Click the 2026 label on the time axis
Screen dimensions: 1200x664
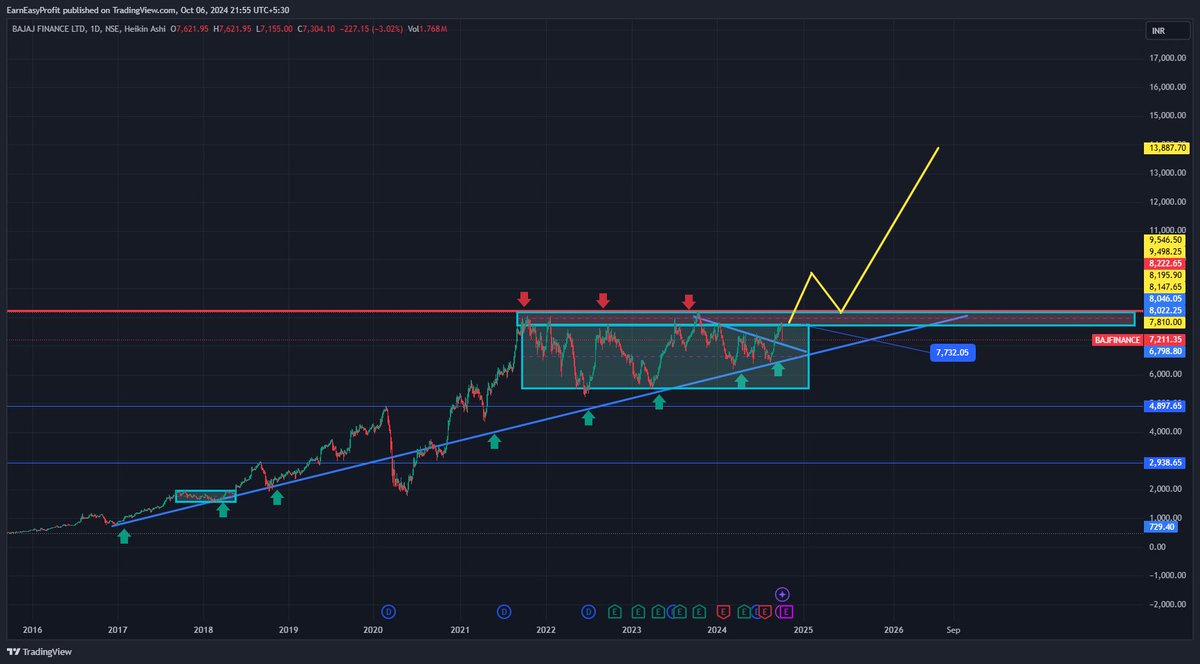[x=894, y=630]
